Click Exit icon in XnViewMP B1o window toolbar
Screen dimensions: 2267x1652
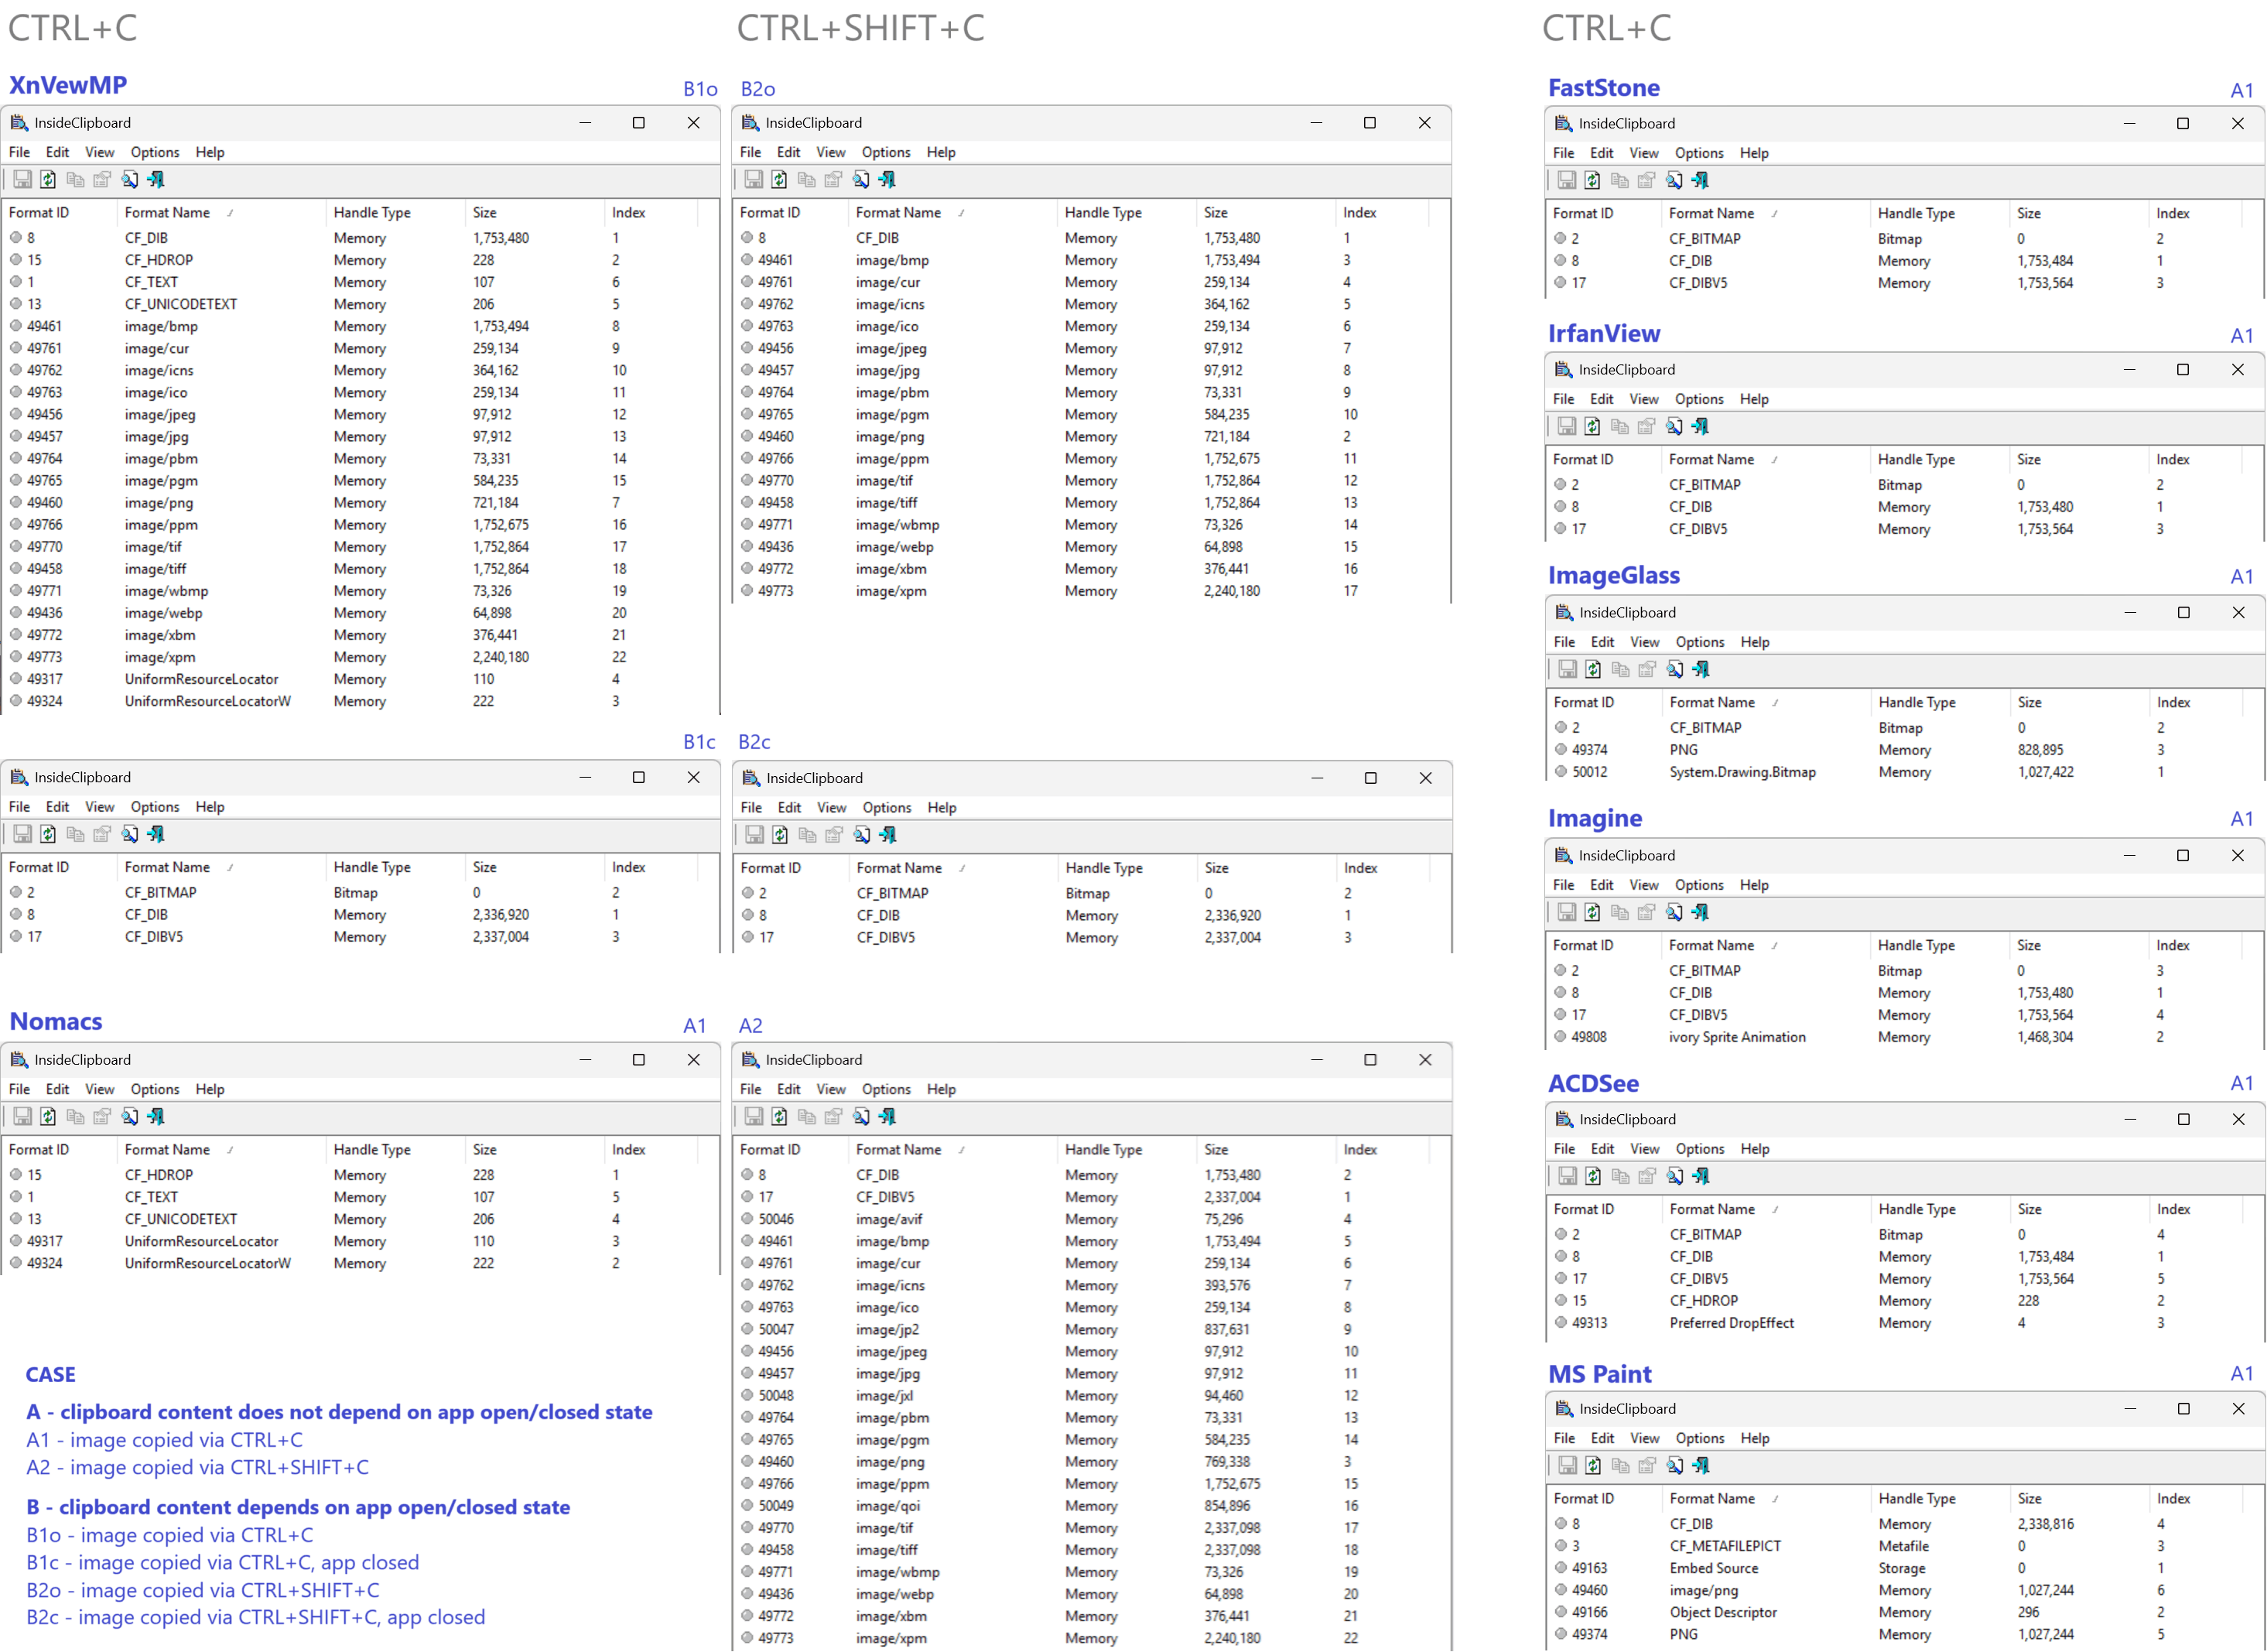156,180
